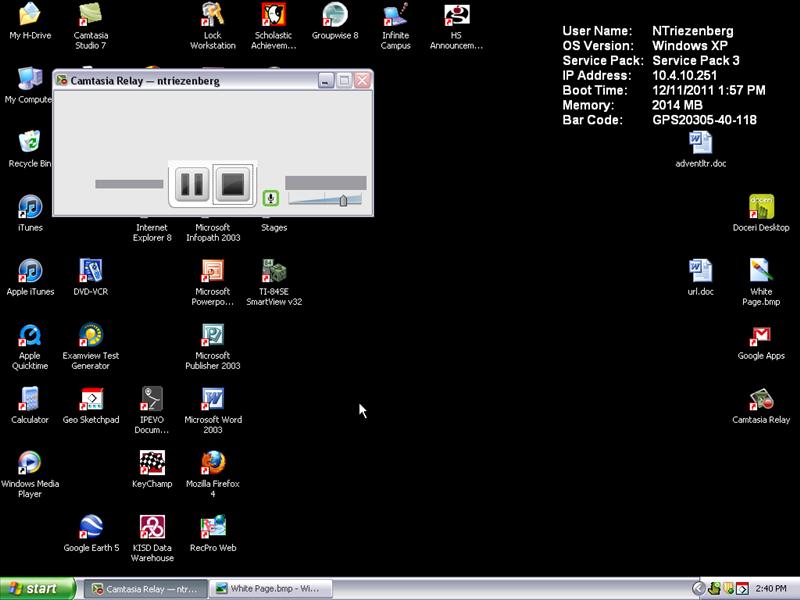Open My H-Drive desktop icon

pyautogui.click(x=30, y=14)
